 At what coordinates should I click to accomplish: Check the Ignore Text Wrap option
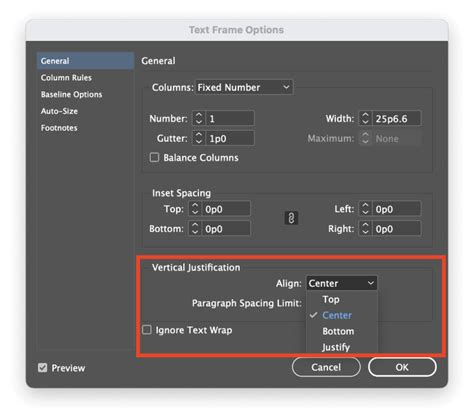[147, 330]
